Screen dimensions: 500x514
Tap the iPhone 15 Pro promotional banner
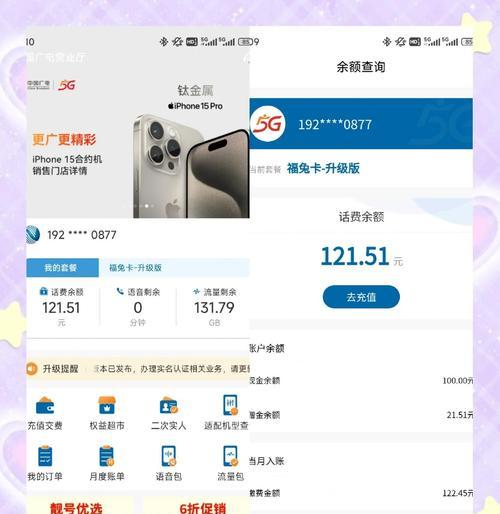point(138,147)
